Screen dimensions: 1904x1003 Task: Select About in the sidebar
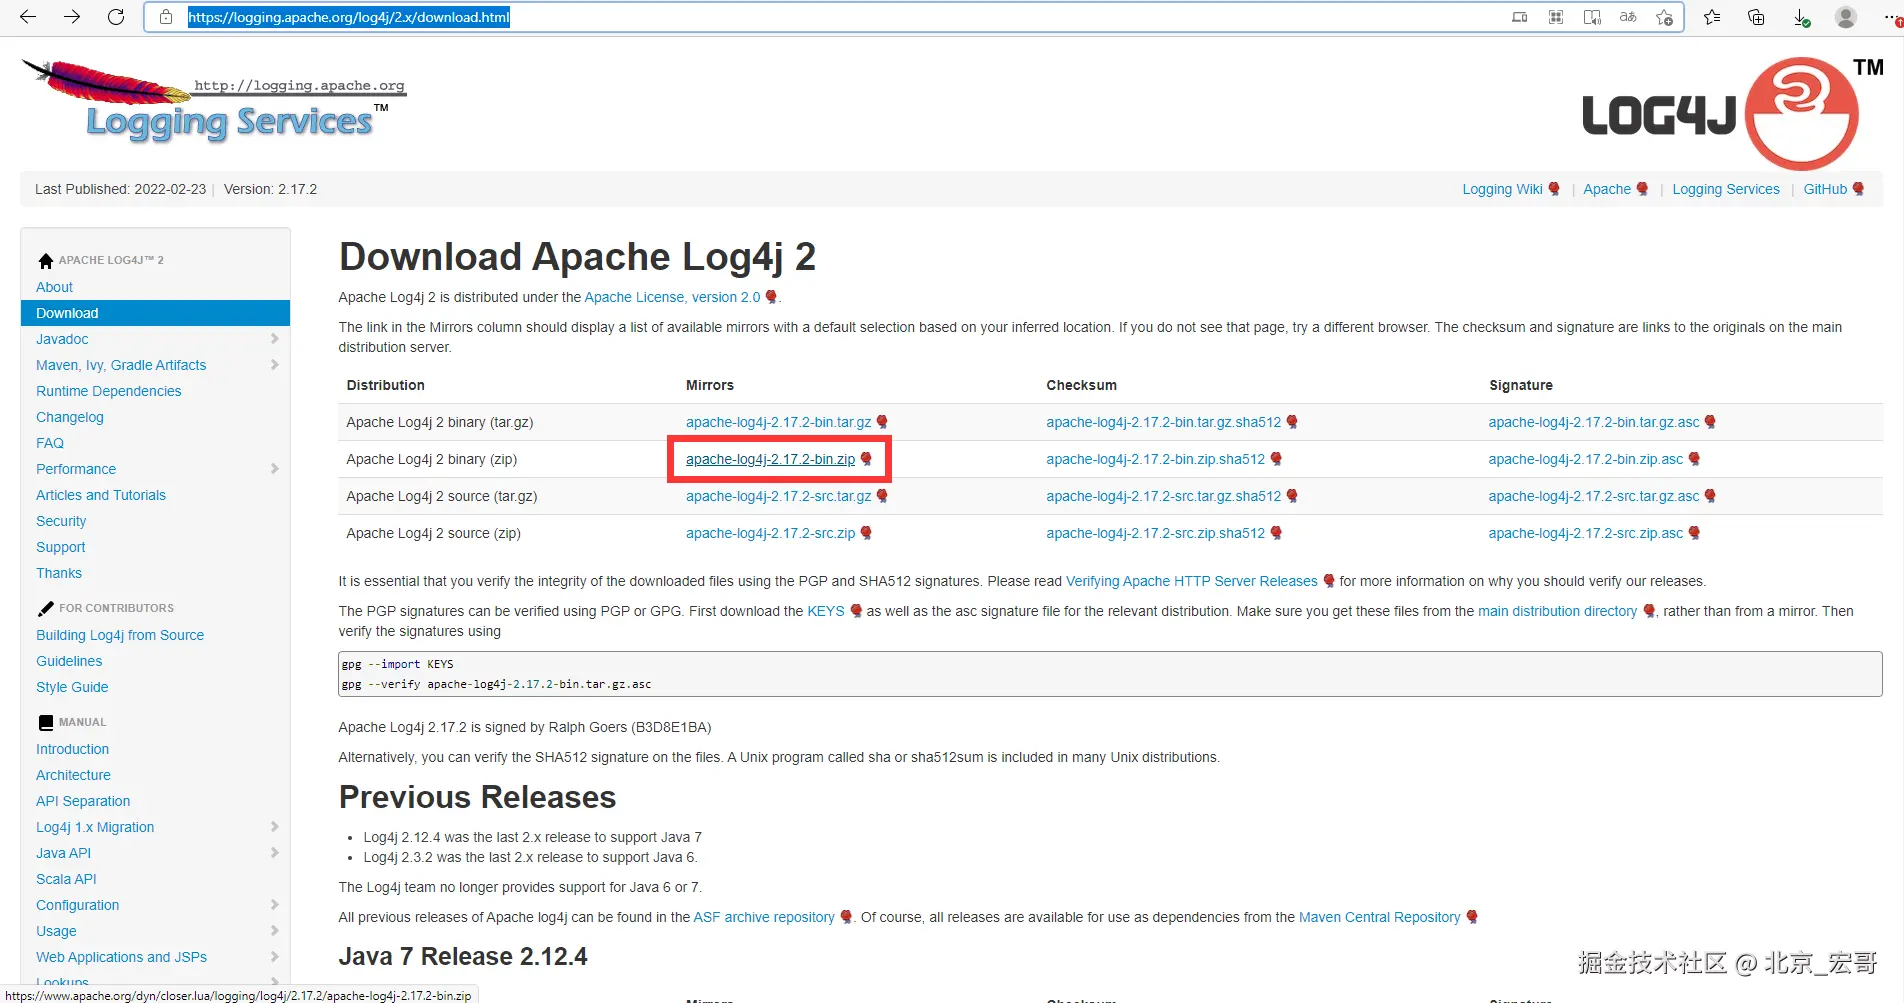point(54,287)
